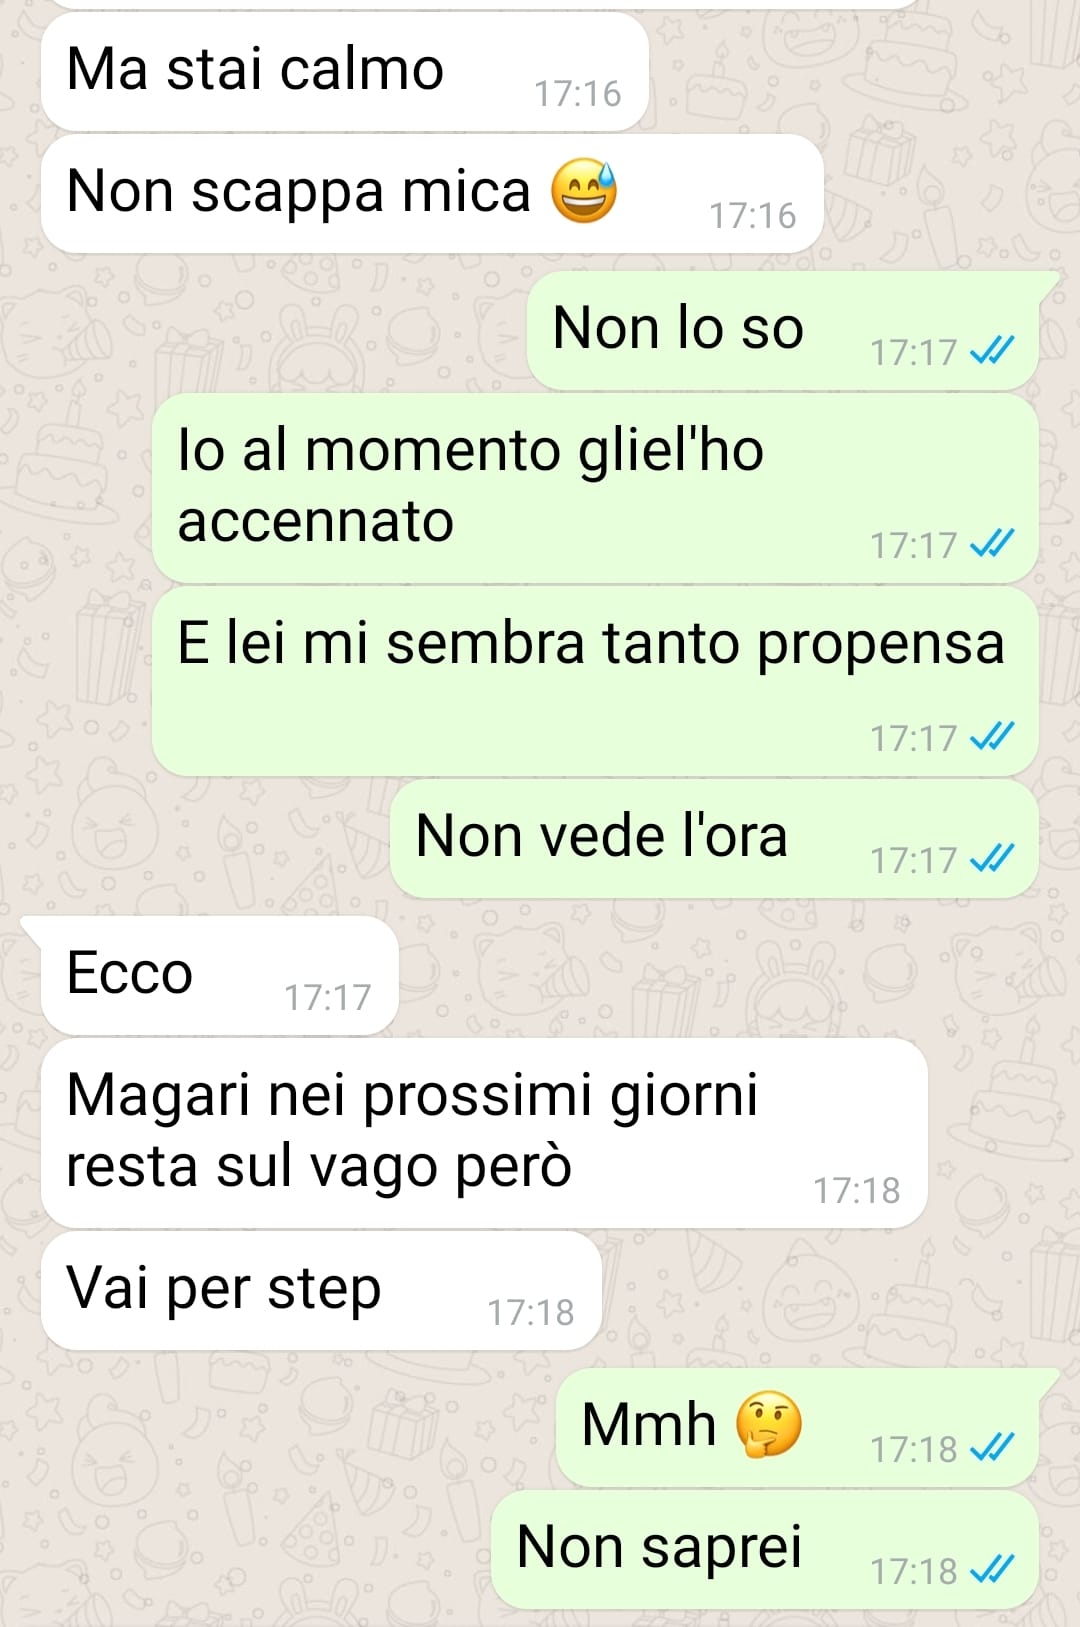The width and height of the screenshot is (1080, 1627).
Task: Tap the read checkmarks on 'gliel'ho accennato'
Action: pyautogui.click(x=993, y=544)
